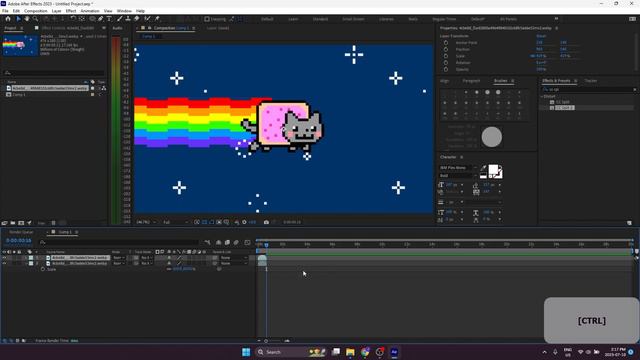
Task: Click the hide shy layers icon in the timeline
Action: point(218,242)
